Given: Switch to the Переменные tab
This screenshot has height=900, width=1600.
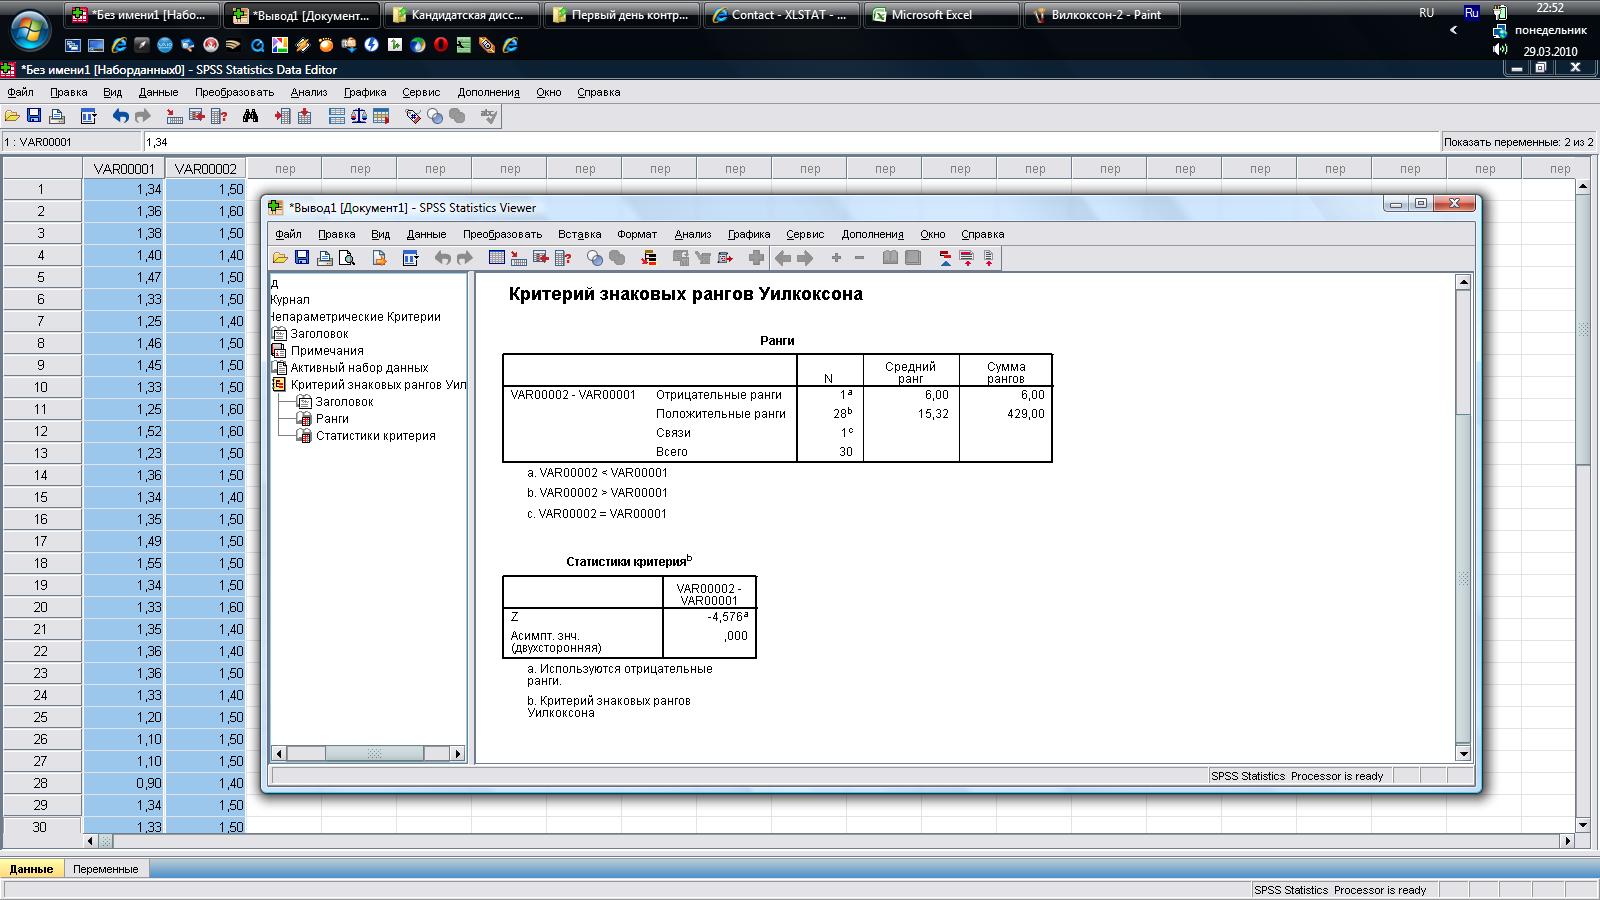Looking at the screenshot, I should [105, 869].
